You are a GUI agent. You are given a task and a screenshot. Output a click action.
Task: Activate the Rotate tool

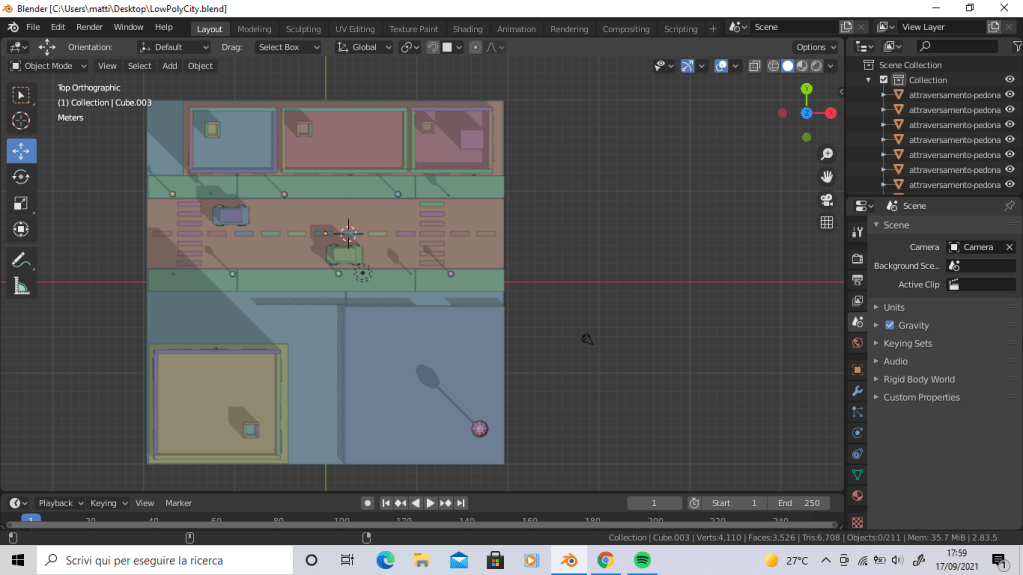click(21, 177)
